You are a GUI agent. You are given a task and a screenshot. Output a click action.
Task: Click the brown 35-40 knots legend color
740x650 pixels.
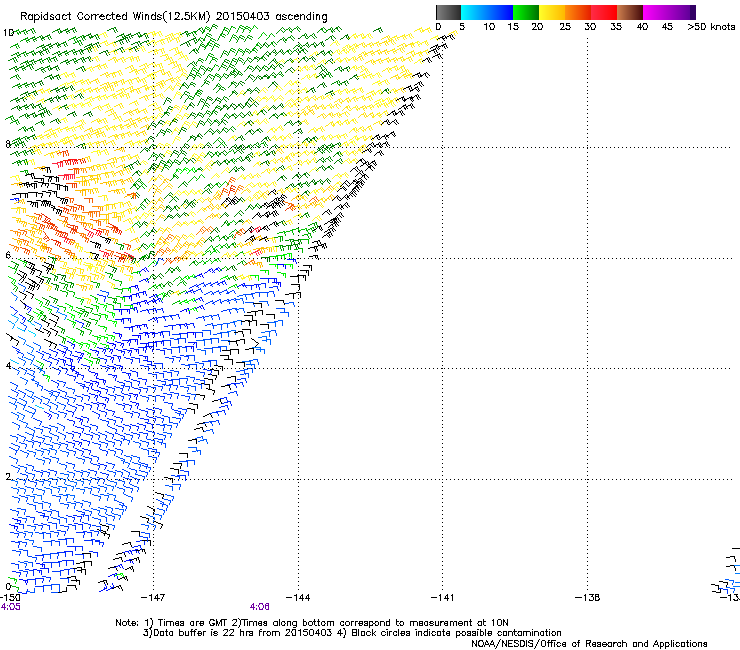pos(630,12)
